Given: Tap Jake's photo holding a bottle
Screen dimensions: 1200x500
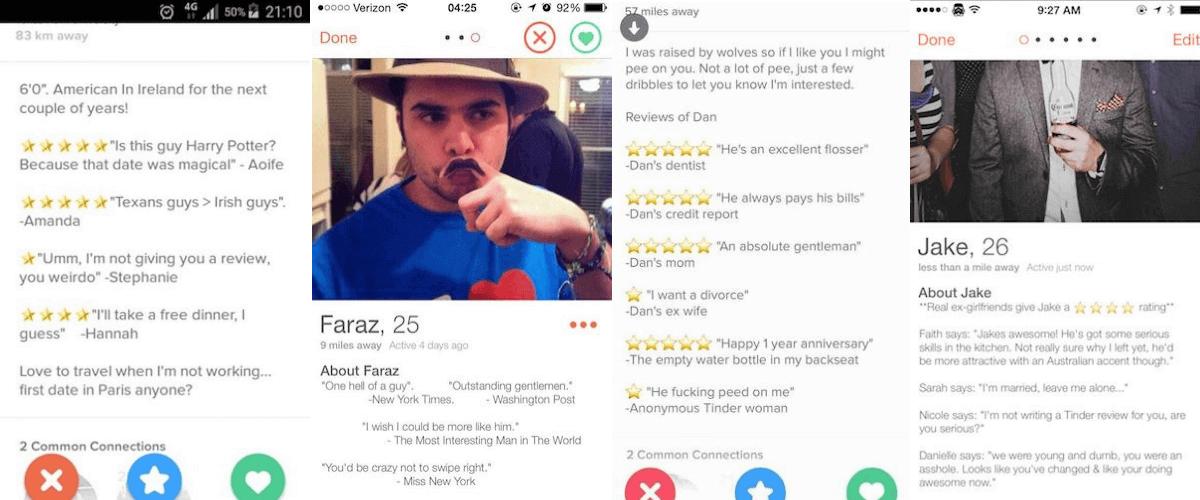Looking at the screenshot, I should pos(1055,141).
